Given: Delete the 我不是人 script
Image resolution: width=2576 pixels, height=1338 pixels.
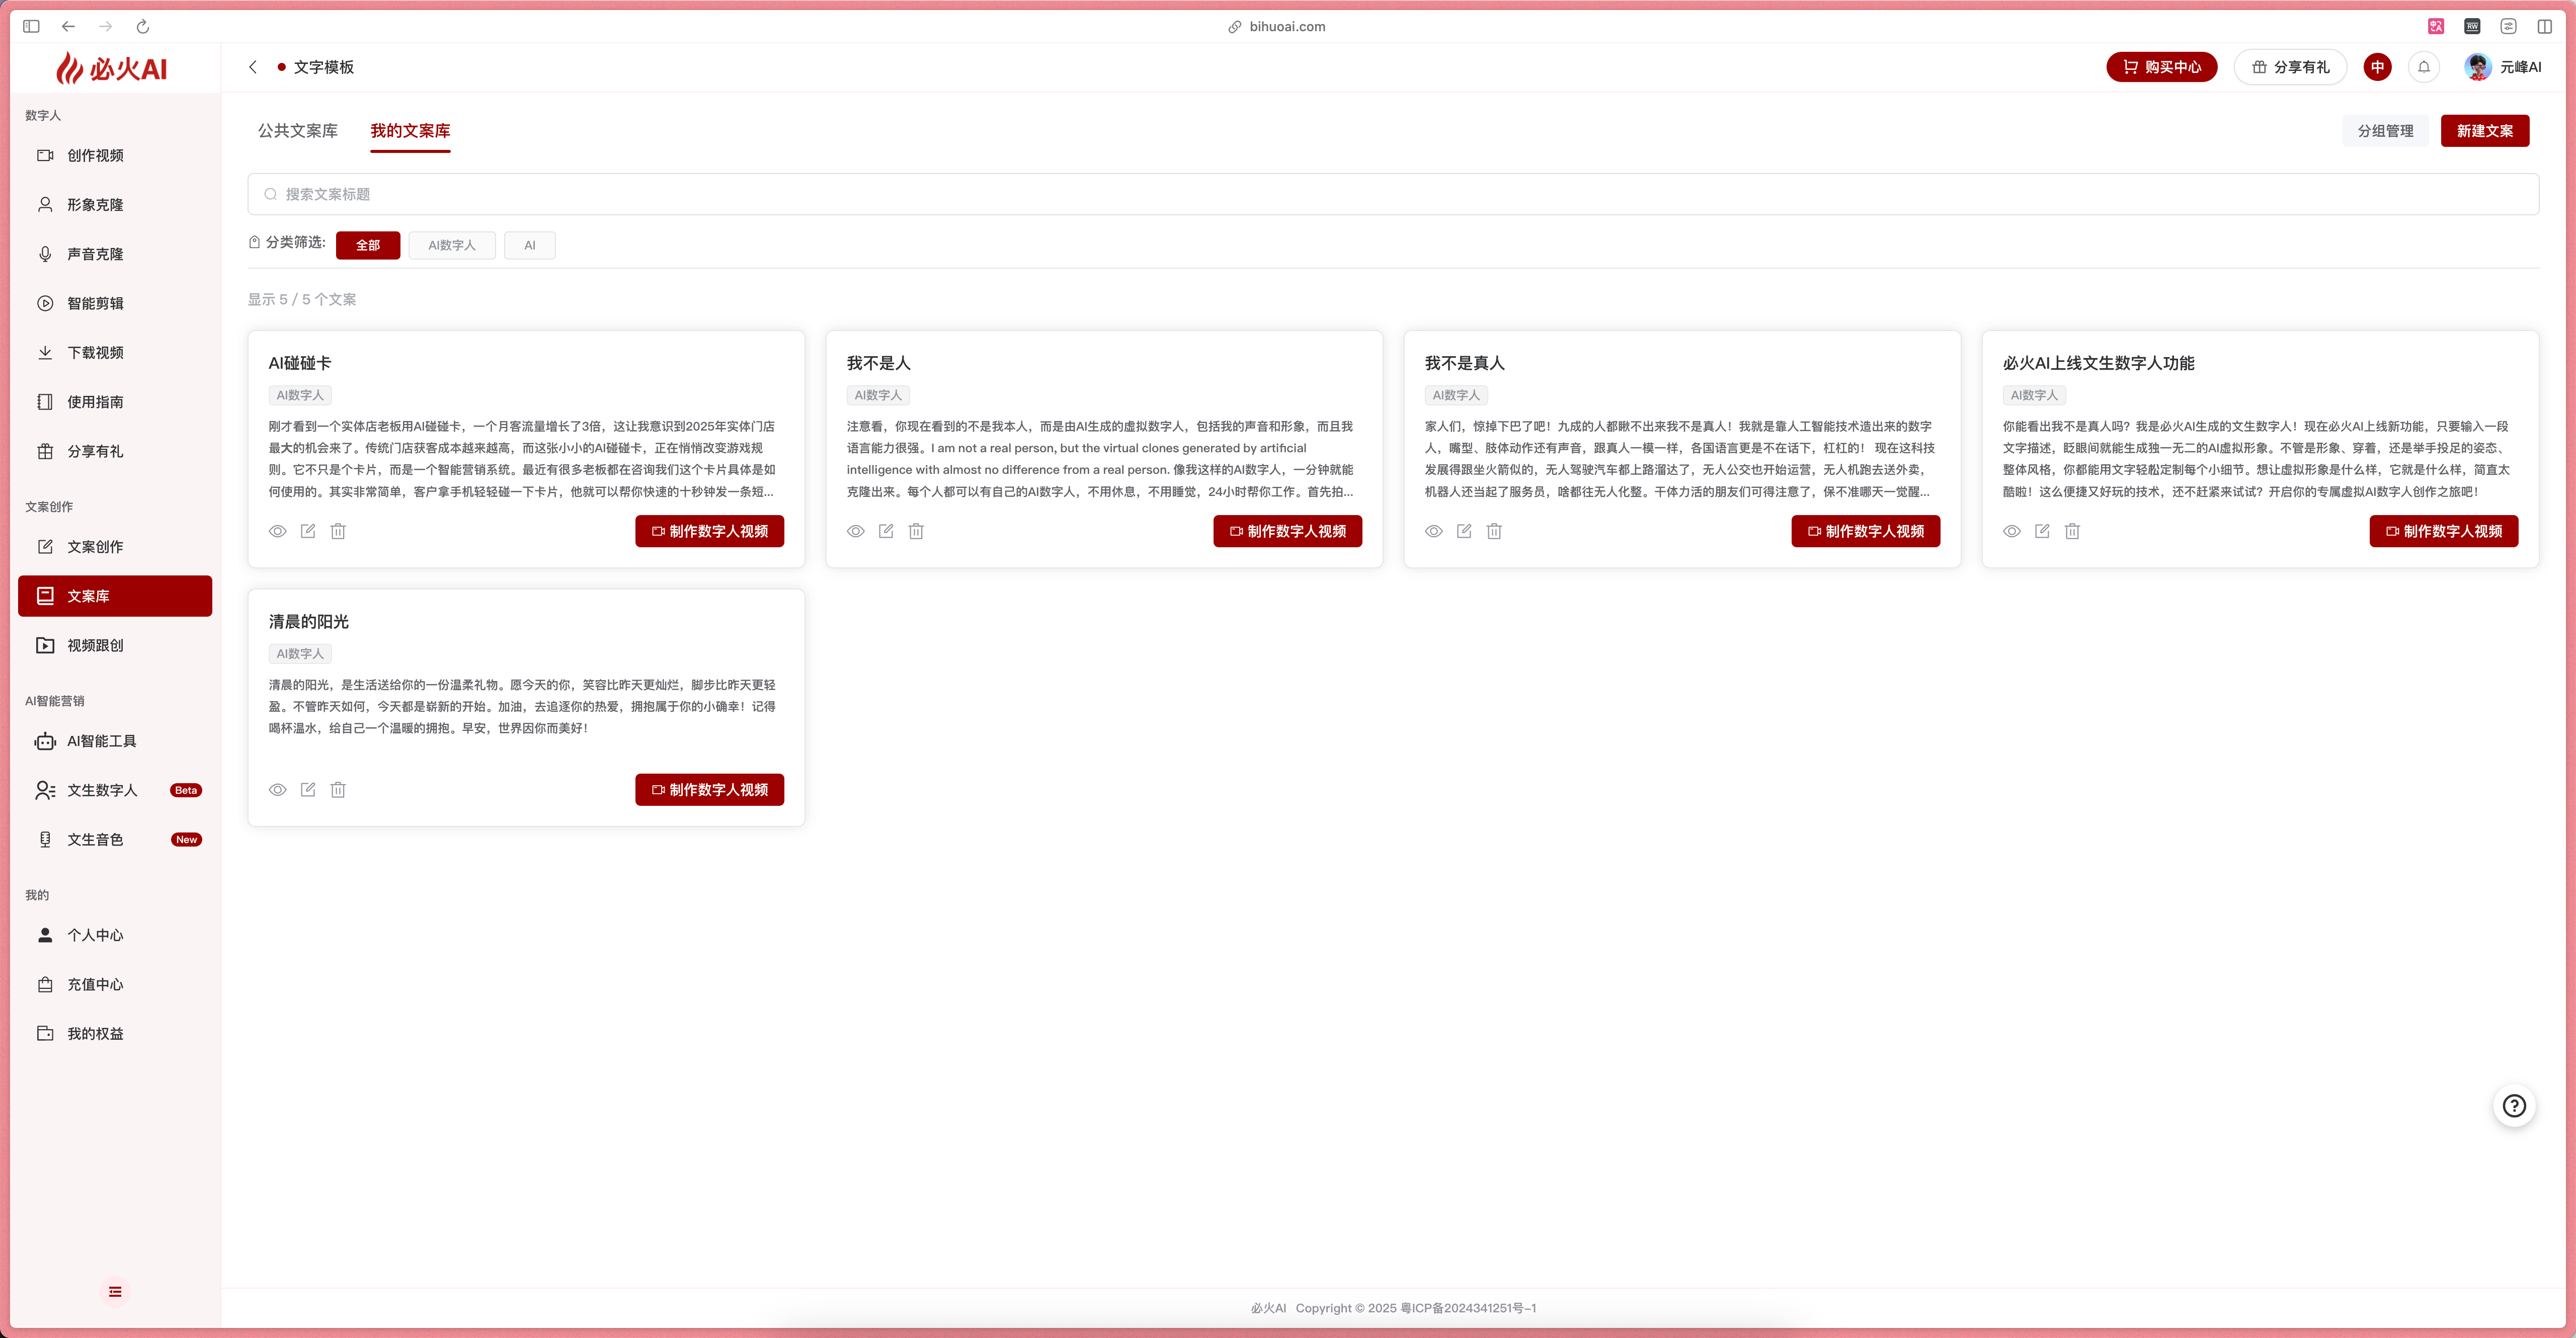Looking at the screenshot, I should tap(916, 531).
